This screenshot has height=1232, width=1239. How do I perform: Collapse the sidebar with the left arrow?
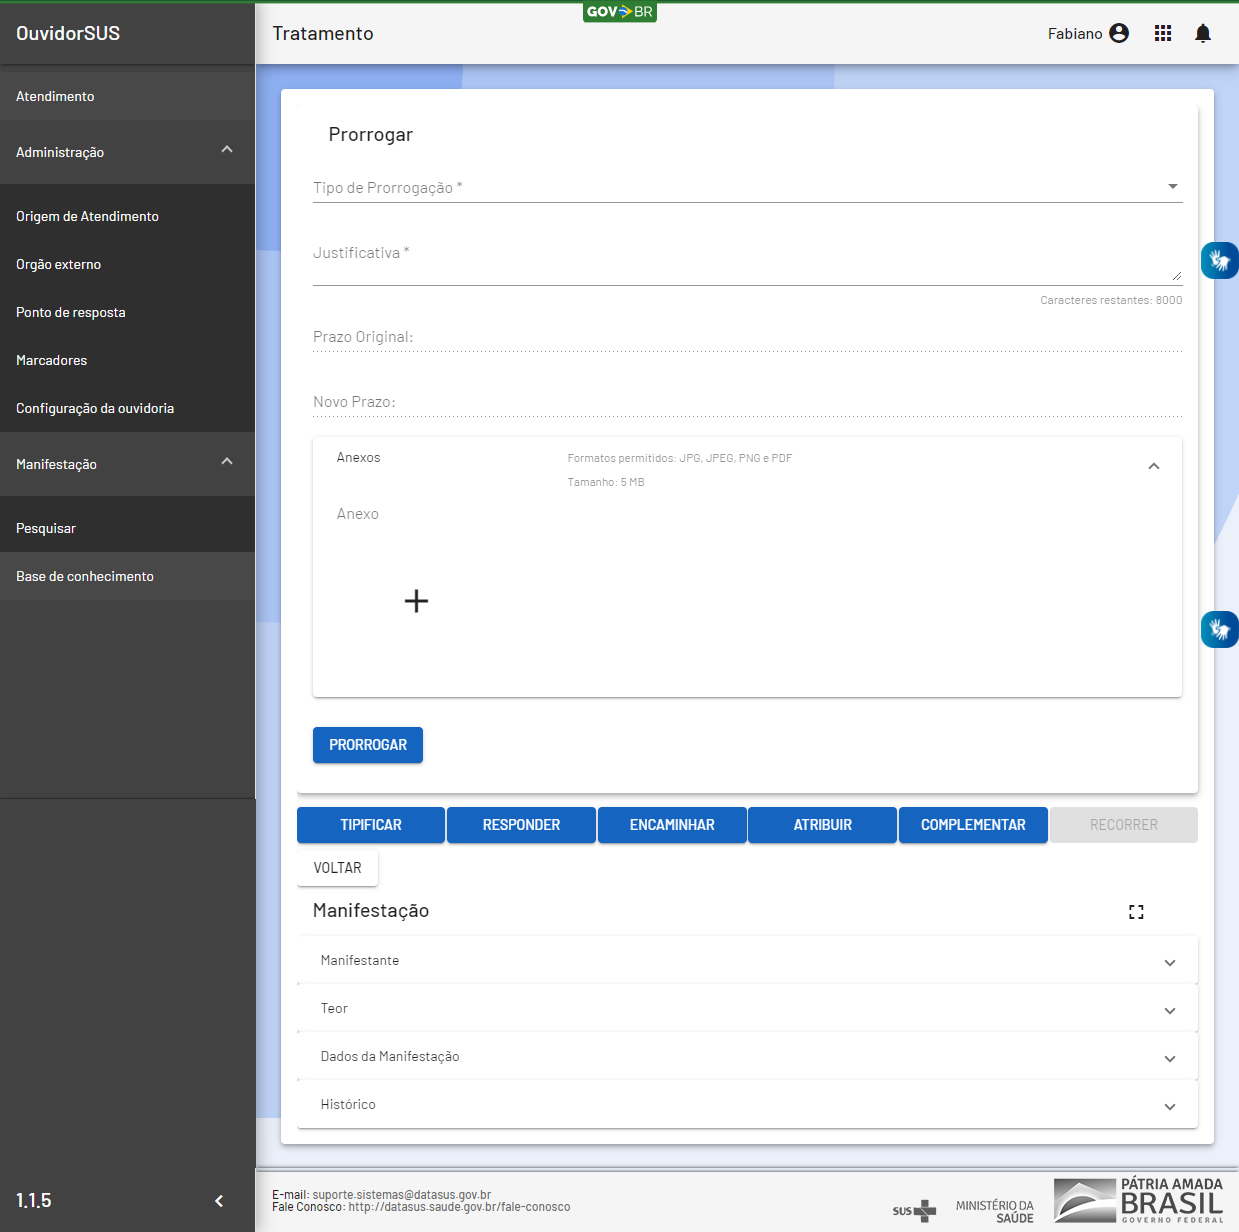(219, 1201)
